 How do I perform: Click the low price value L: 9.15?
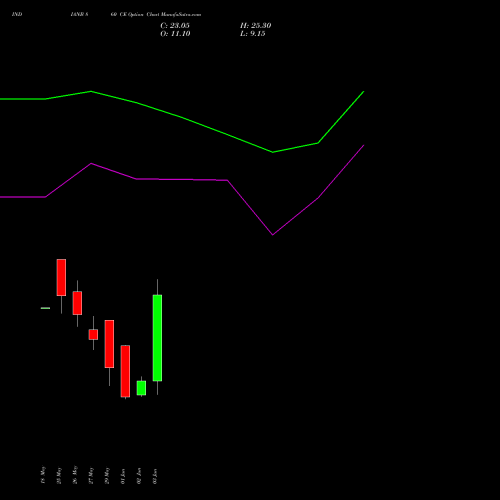[x=253, y=34]
